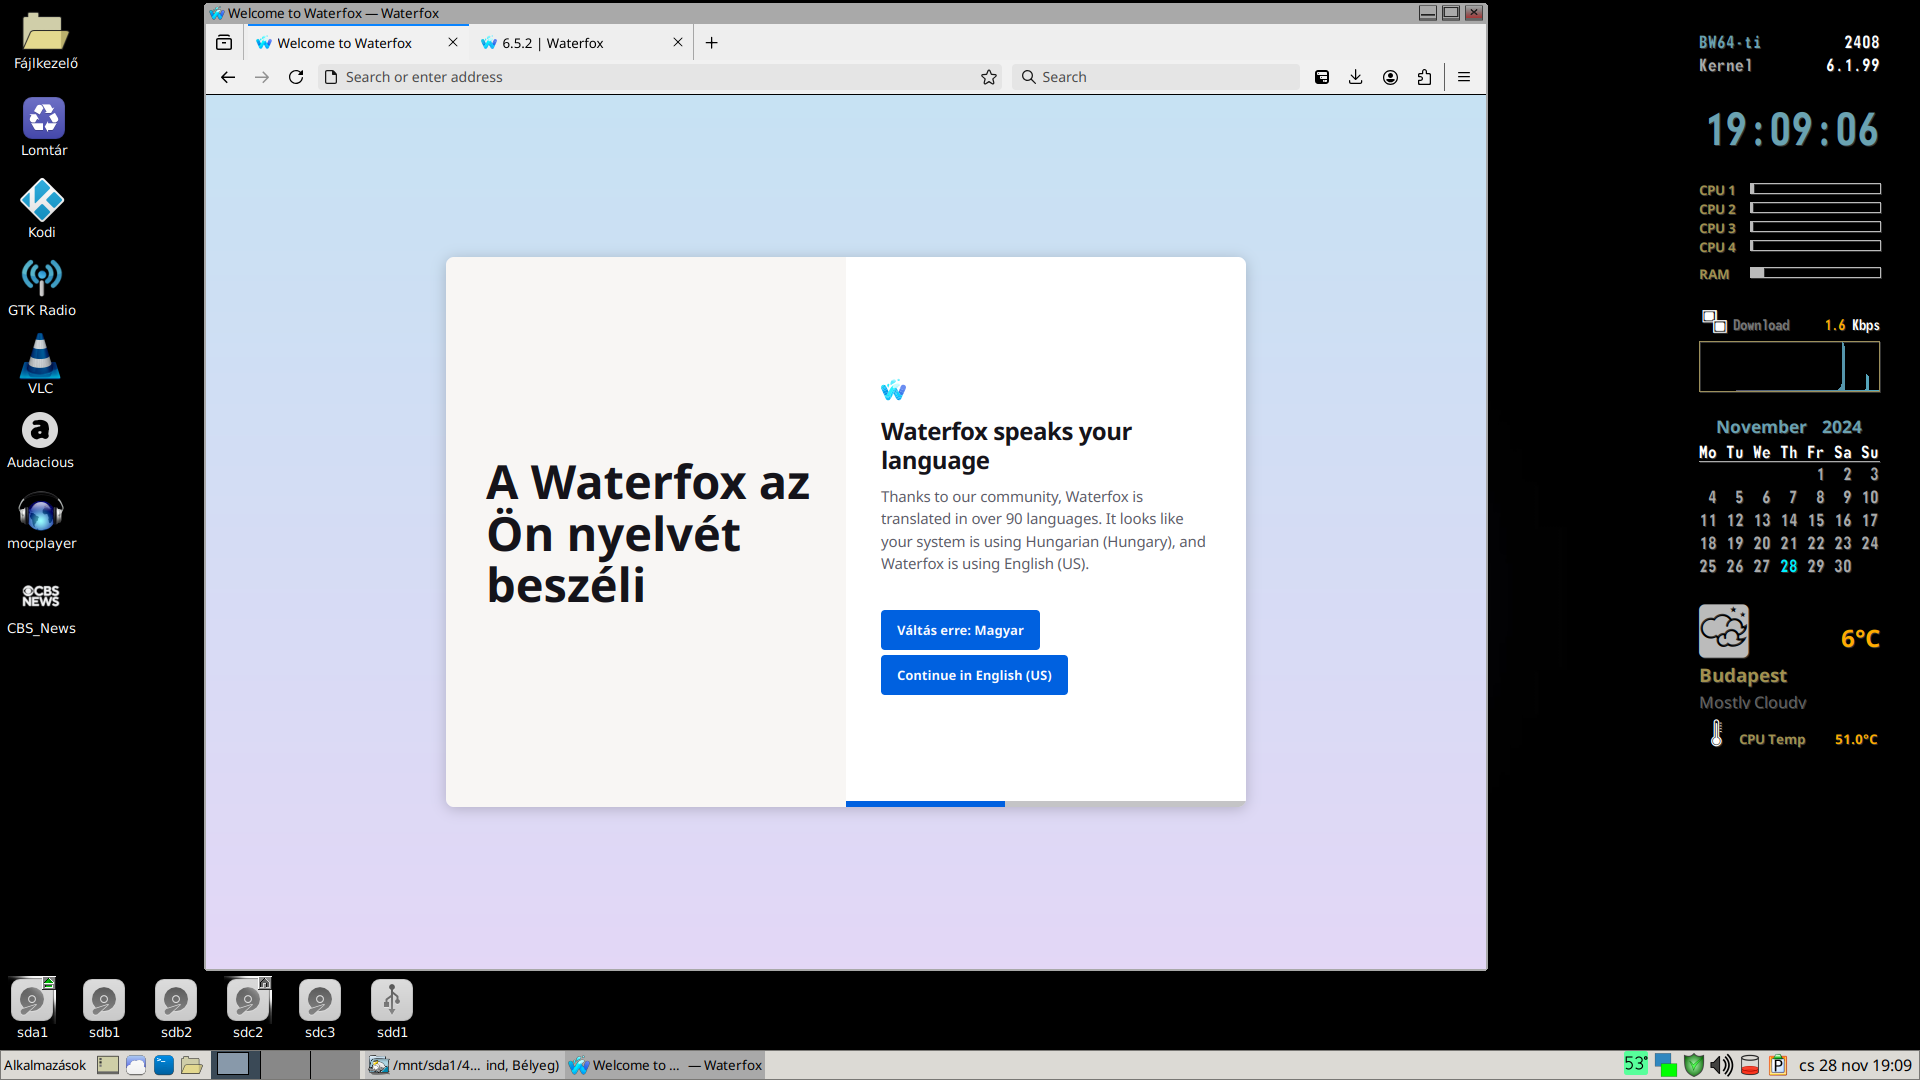Open the Alkalmazások menu in the panel
The image size is (1920, 1080).
tap(45, 1065)
